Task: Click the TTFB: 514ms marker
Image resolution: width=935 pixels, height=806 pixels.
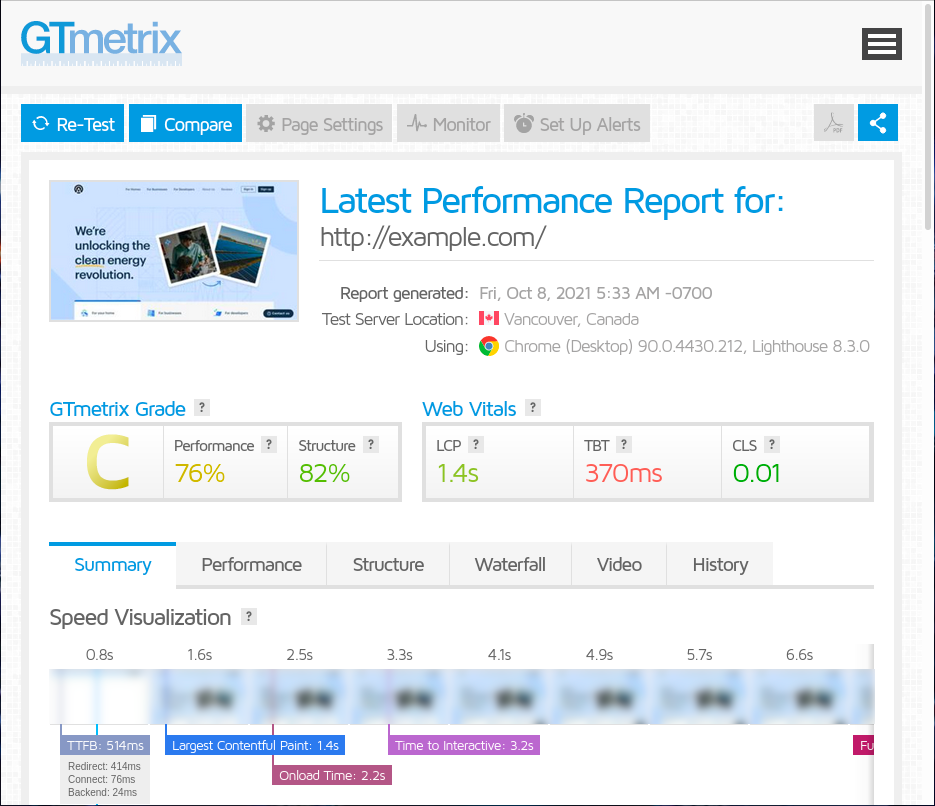Action: coord(106,745)
